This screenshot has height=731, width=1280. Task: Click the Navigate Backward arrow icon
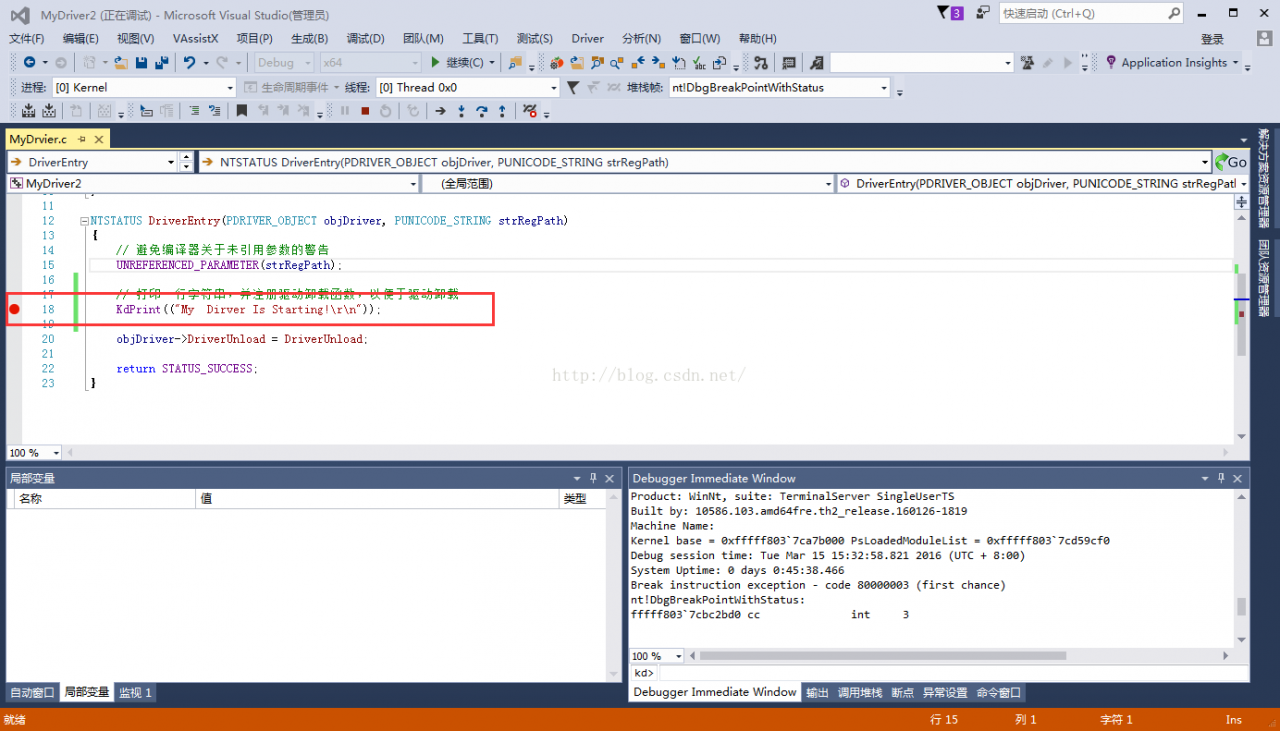[29, 62]
